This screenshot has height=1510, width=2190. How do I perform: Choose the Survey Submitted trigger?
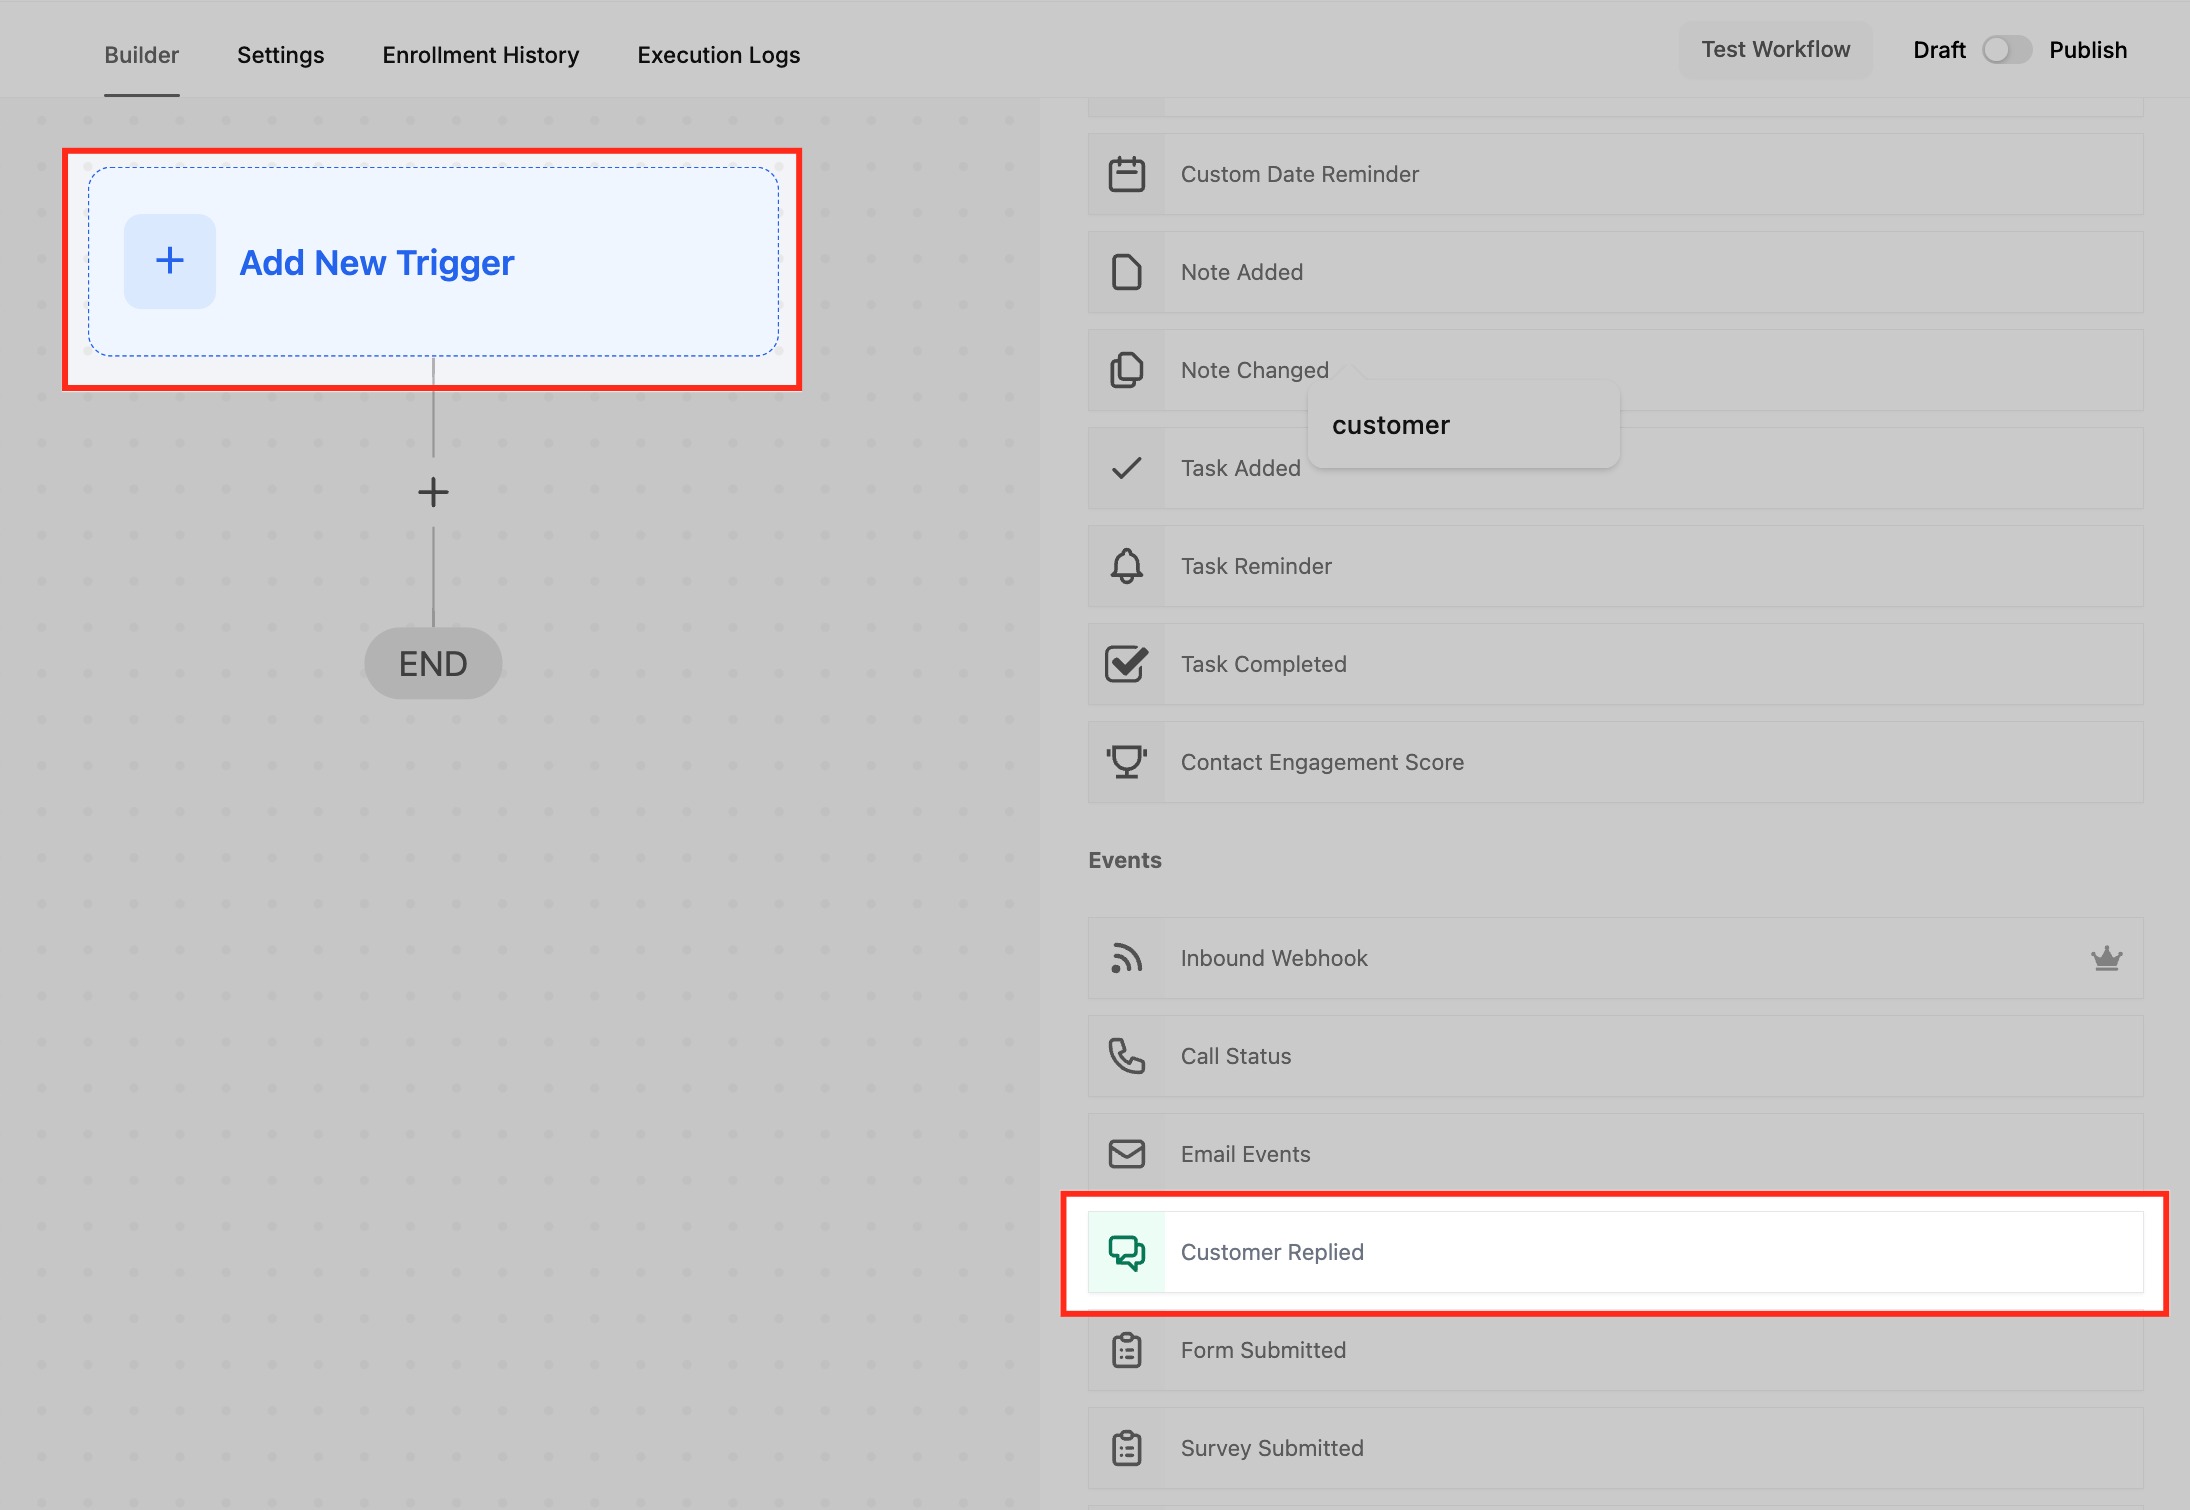point(1271,1448)
